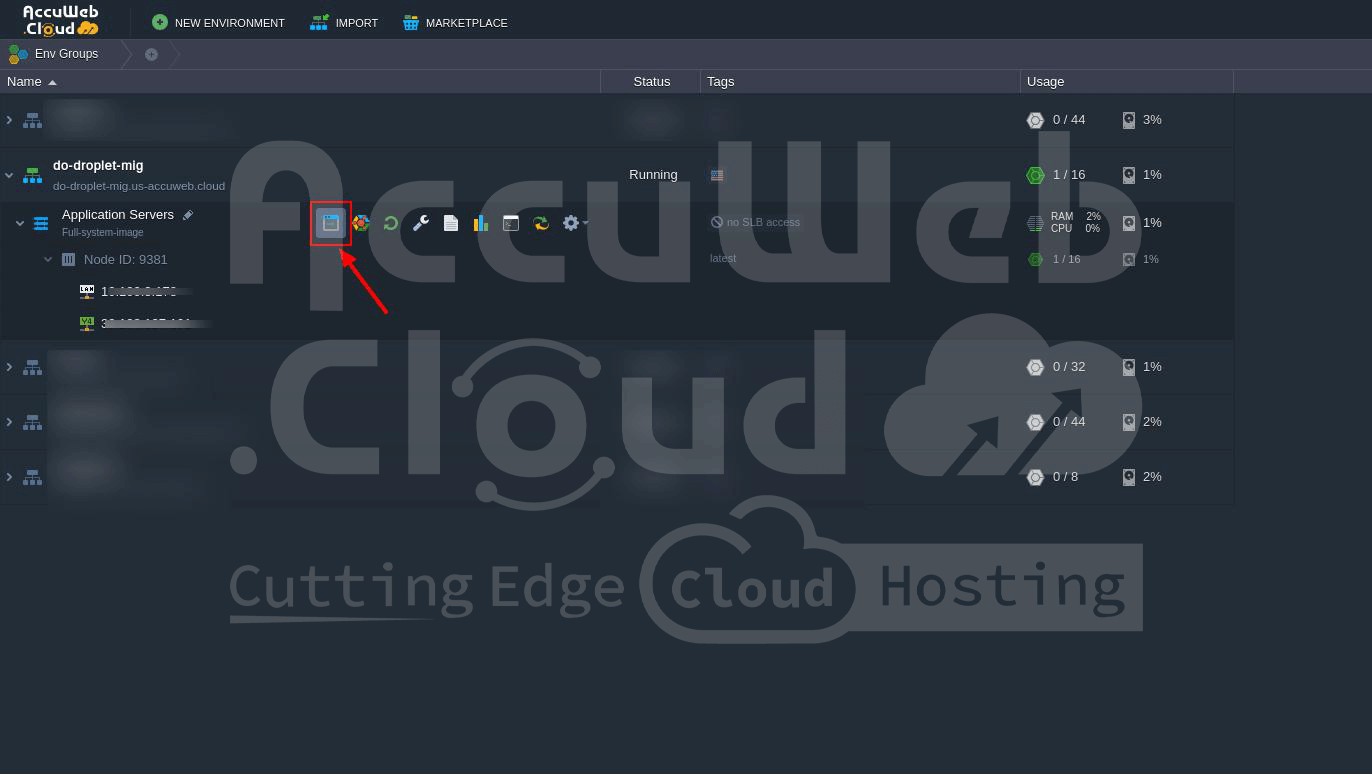Show Statistics bar chart icon

click(481, 223)
